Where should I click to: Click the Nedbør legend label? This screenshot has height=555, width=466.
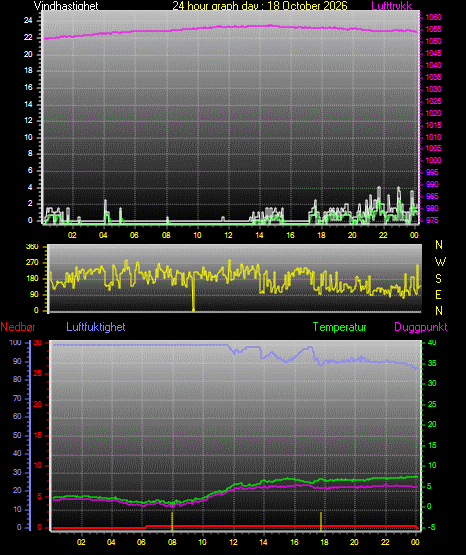(18, 327)
